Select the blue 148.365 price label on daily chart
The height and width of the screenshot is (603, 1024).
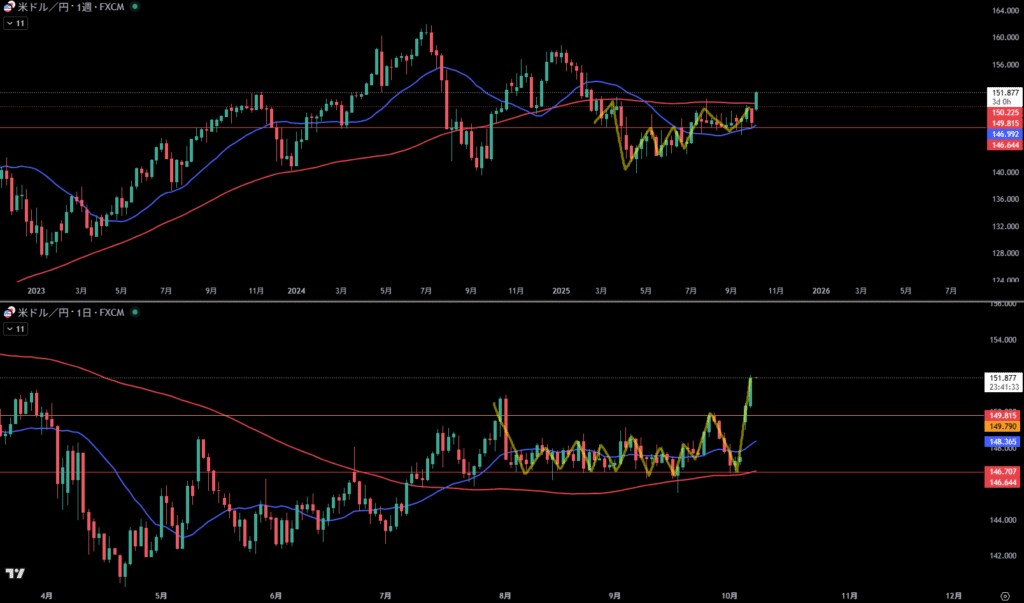coord(1003,440)
